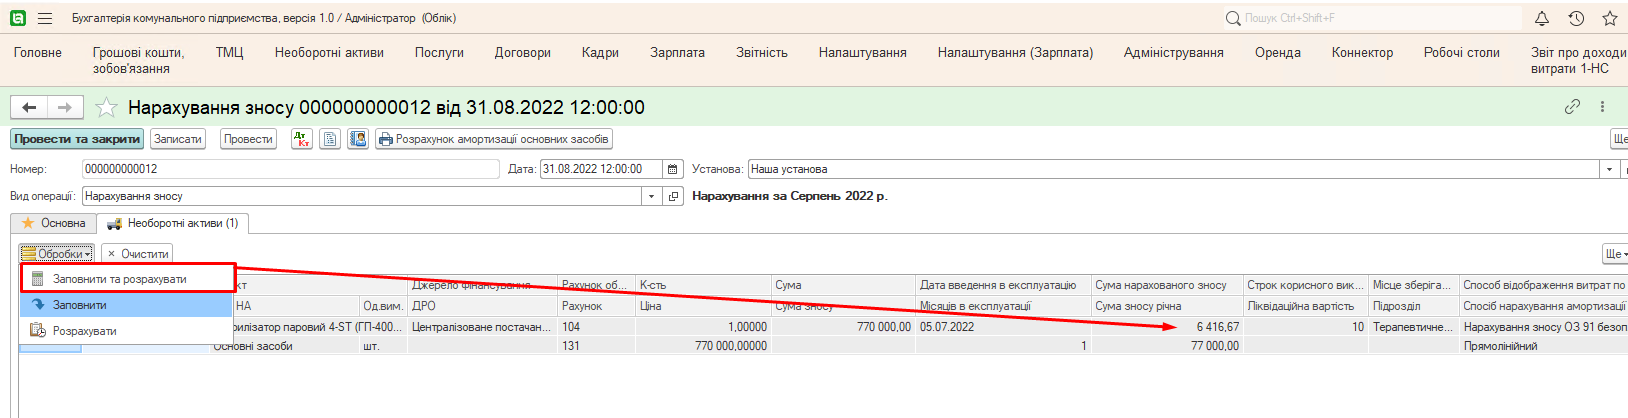1628x418 pixels.
Task: Open Необоротні активи section menu
Action: coord(329,53)
